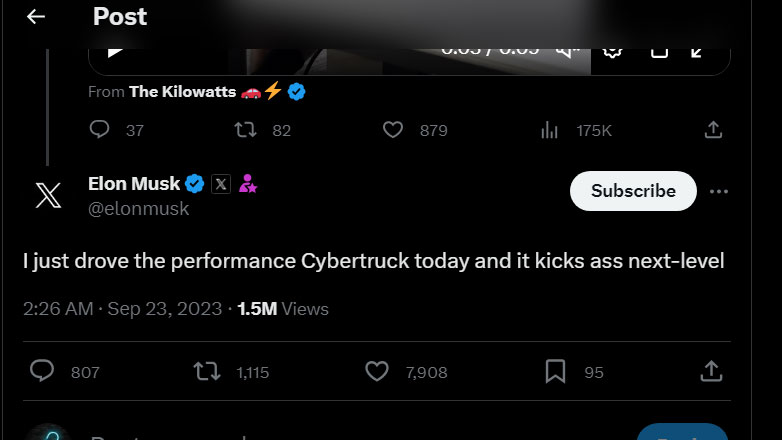Click the pink subscriptions badge icon
Viewport: 782px width, 440px height.
point(248,184)
